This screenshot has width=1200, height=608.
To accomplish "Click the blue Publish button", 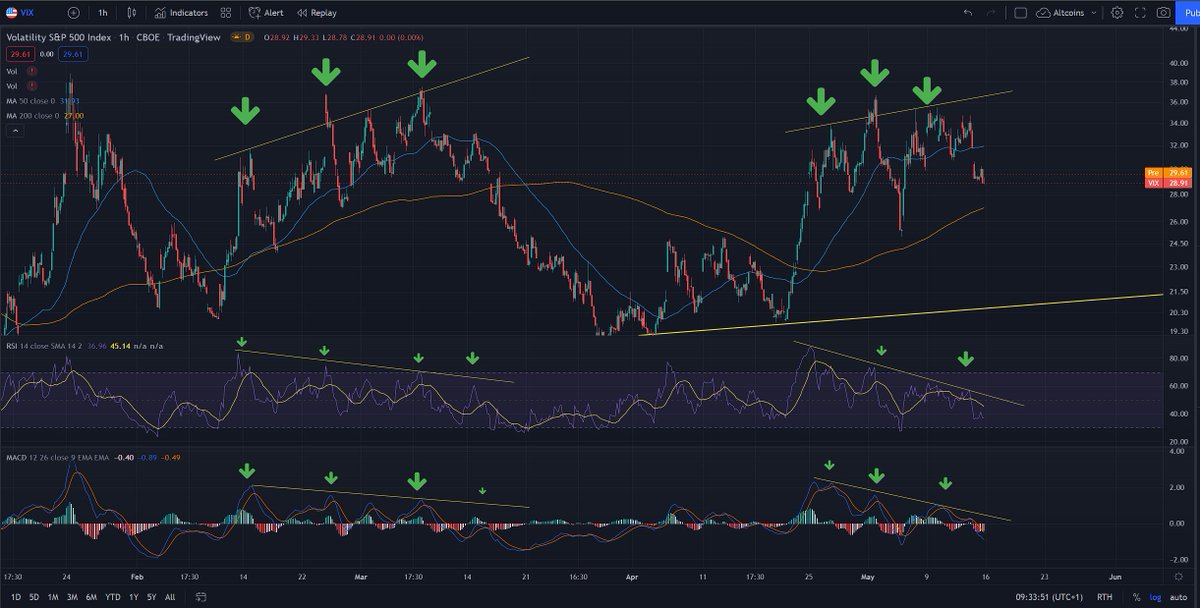I will pos(1190,13).
